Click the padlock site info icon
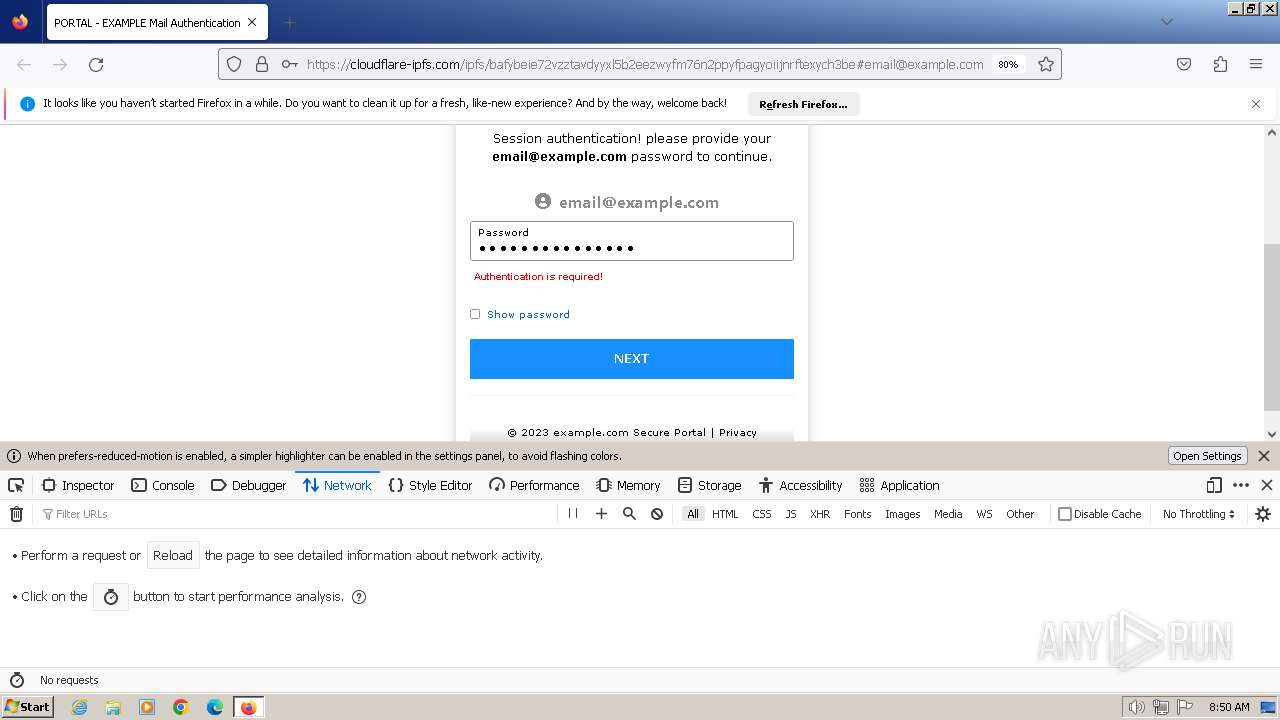The height and width of the screenshot is (720, 1280). click(262, 64)
